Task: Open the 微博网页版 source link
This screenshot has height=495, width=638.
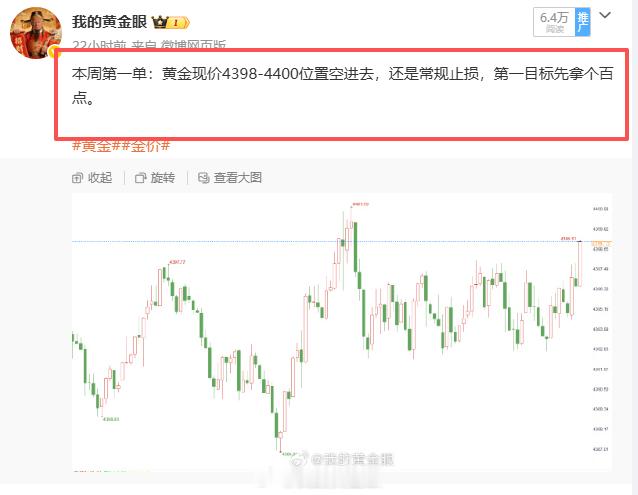Action: click(x=193, y=45)
